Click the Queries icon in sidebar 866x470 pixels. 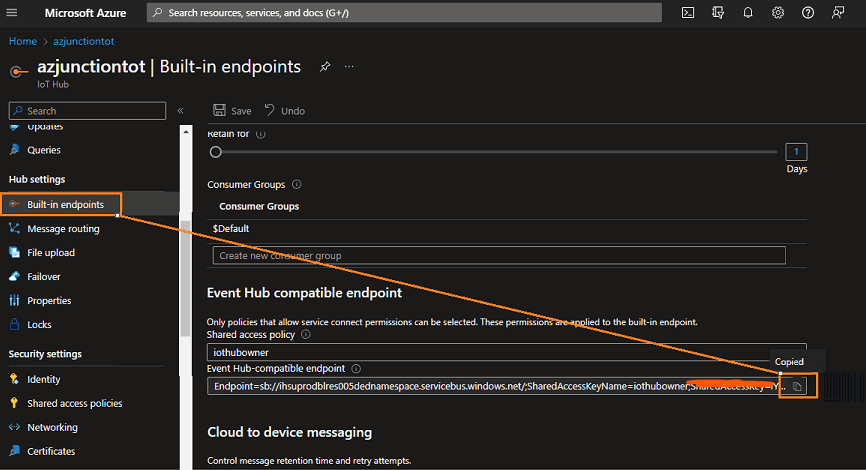pyautogui.click(x=15, y=150)
